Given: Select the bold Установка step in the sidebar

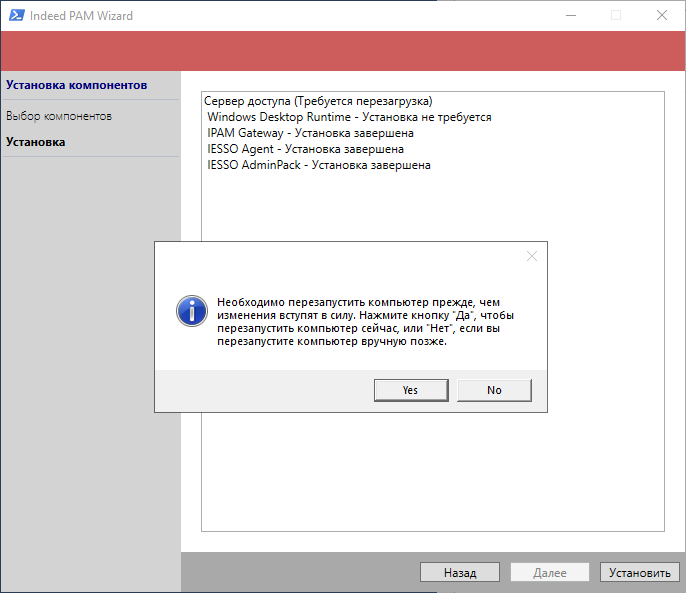Looking at the screenshot, I should 36,142.
